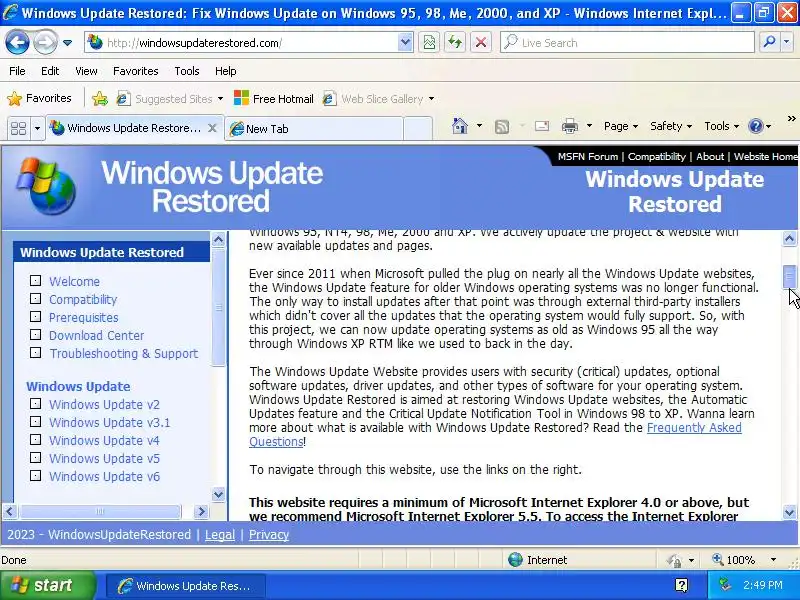Open the Favorites menu
The image size is (800, 600).
[x=136, y=71]
